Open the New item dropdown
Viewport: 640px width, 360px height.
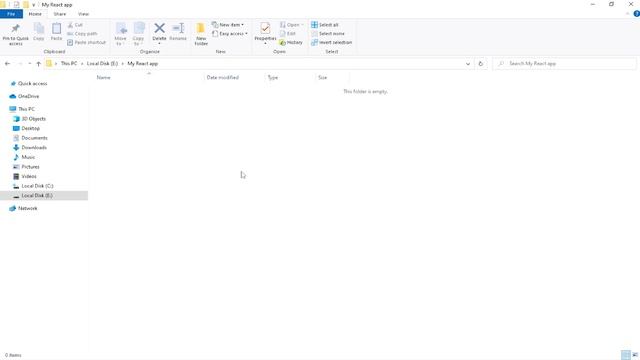point(228,25)
